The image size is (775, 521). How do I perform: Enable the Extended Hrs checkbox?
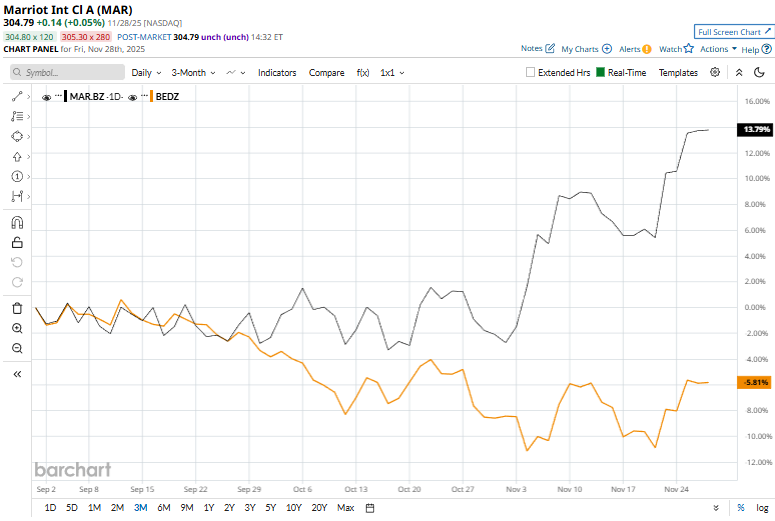pyautogui.click(x=530, y=72)
